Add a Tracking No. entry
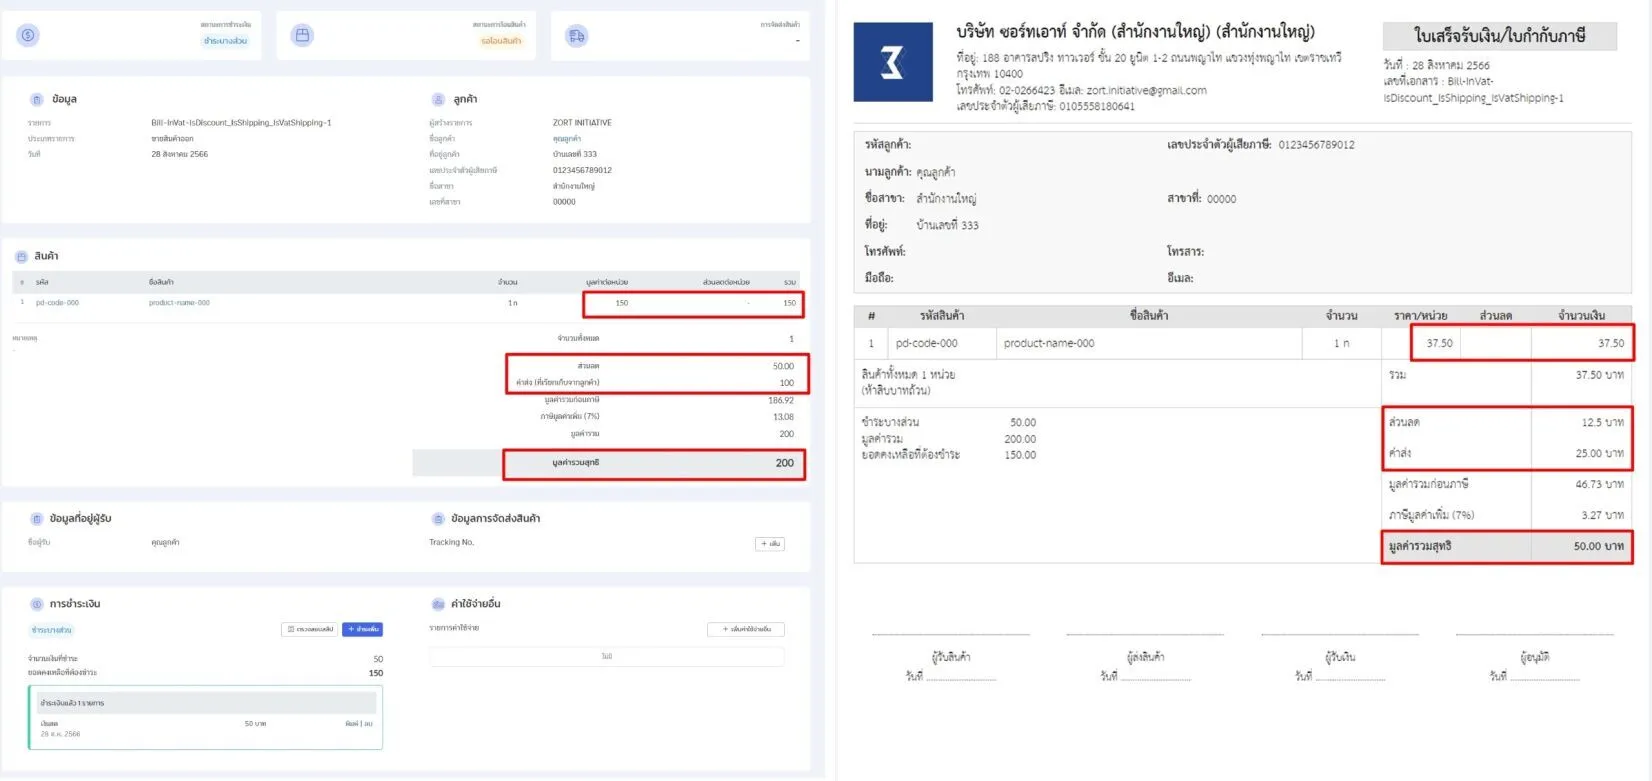The height and width of the screenshot is (781, 1652). [769, 544]
